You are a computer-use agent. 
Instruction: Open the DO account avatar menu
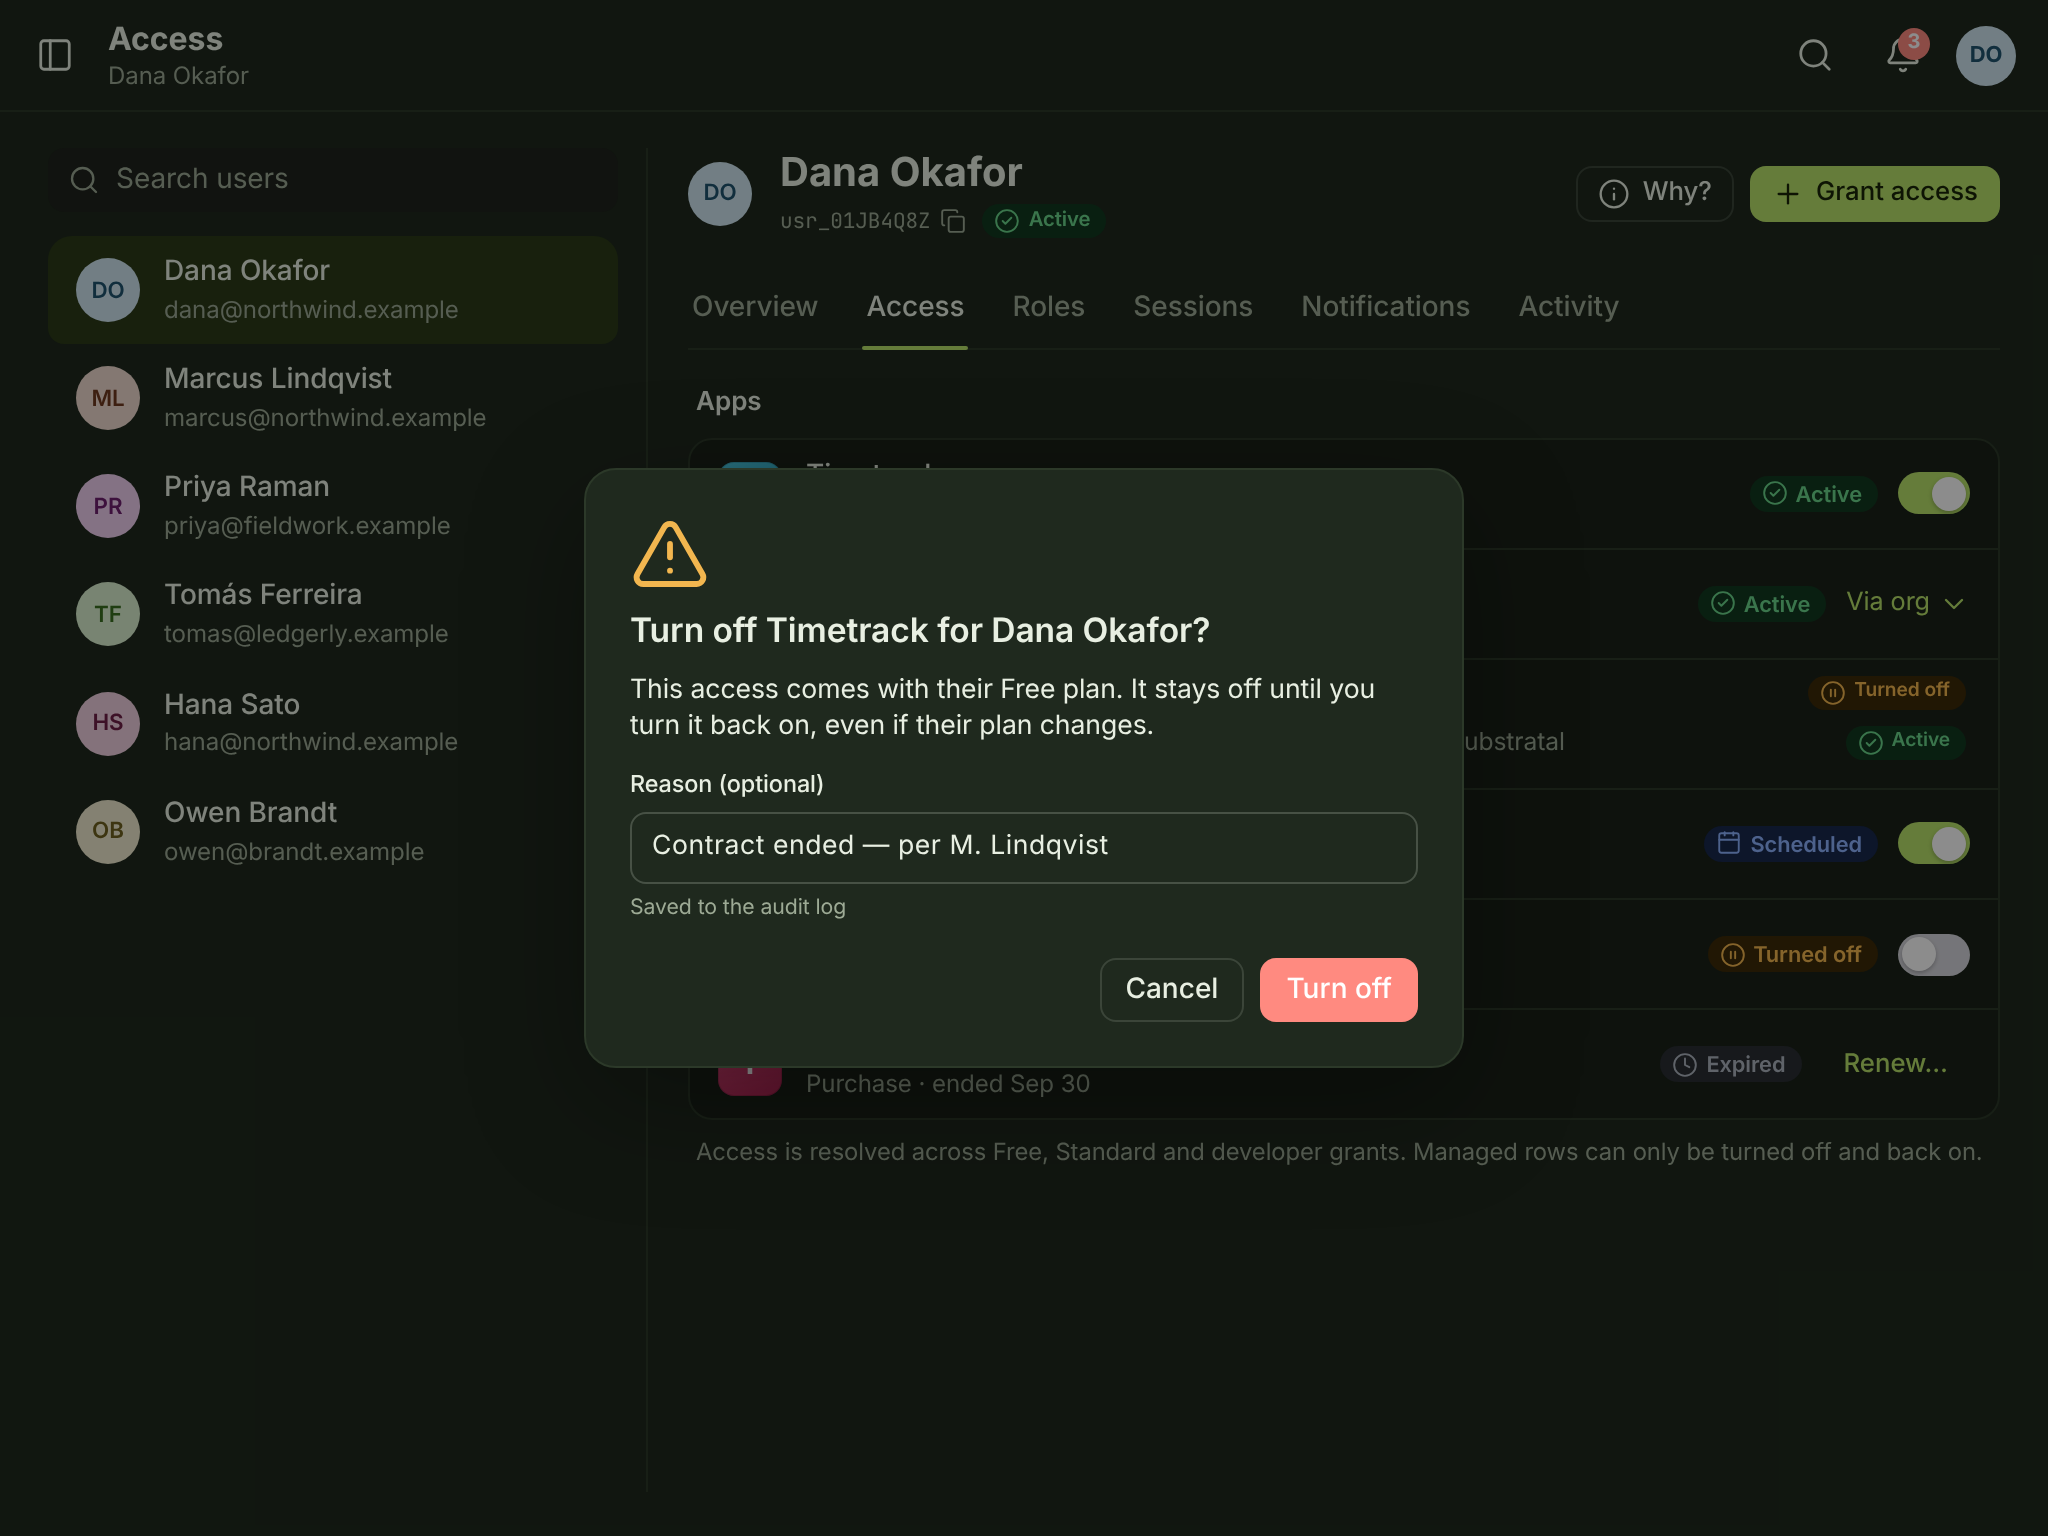[x=1985, y=55]
